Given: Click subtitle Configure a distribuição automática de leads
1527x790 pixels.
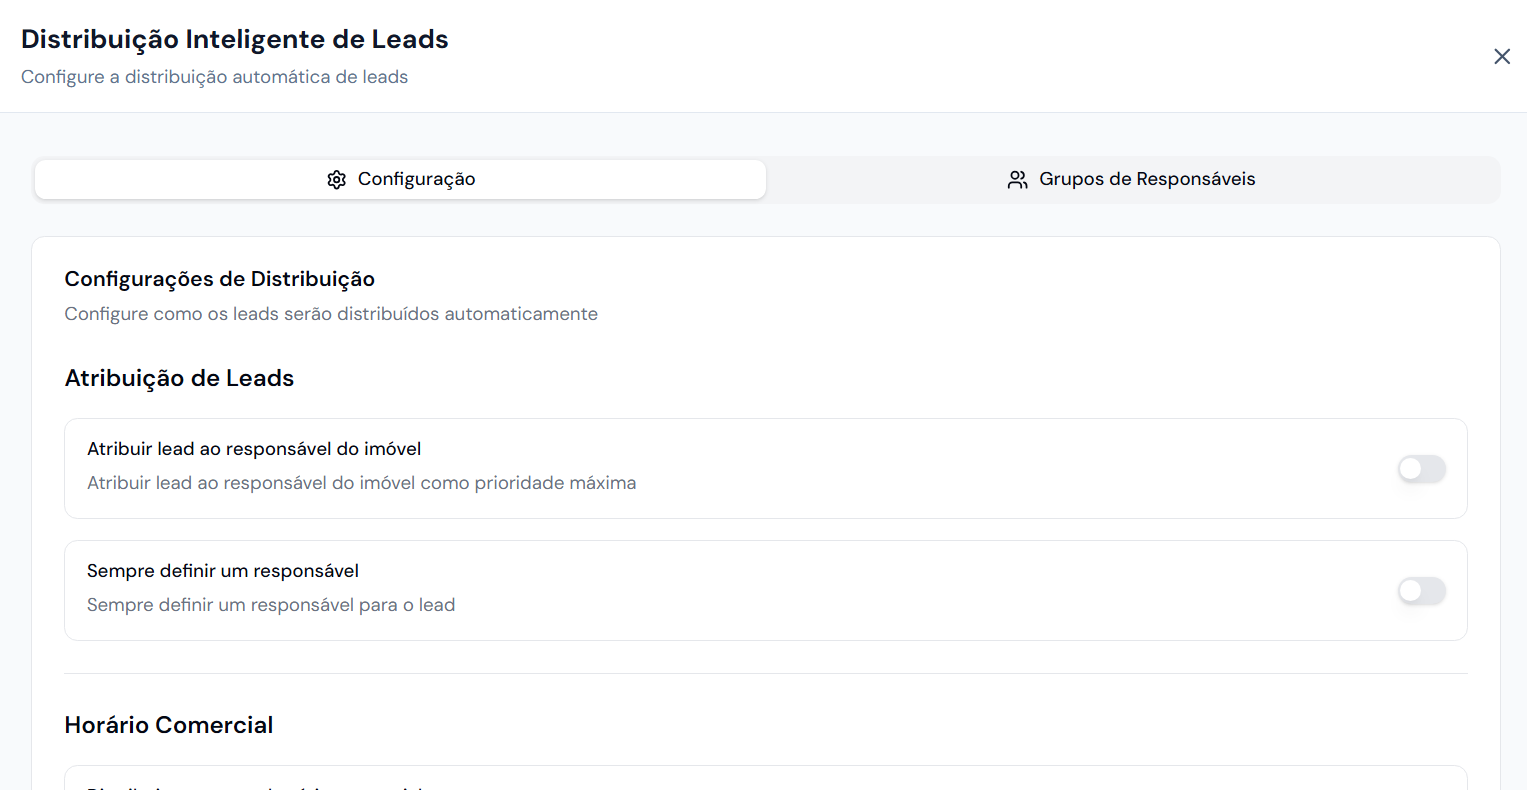Looking at the screenshot, I should point(214,77).
